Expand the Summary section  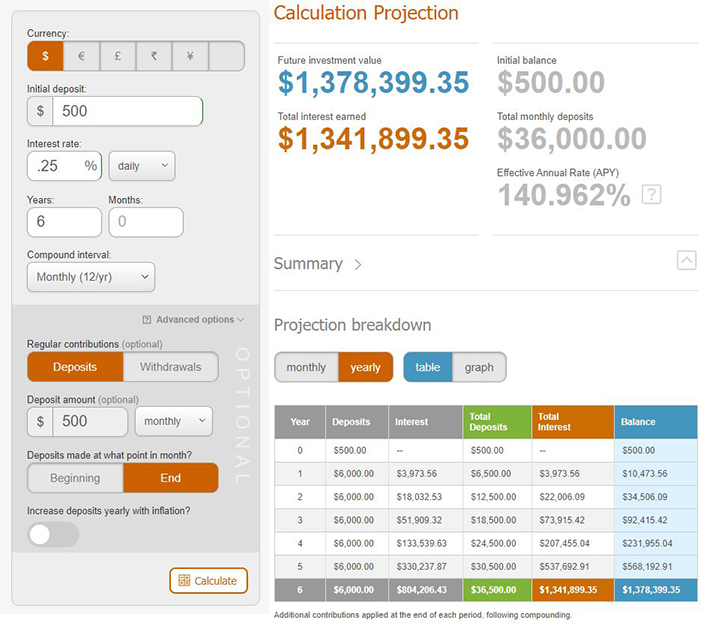click(x=318, y=264)
